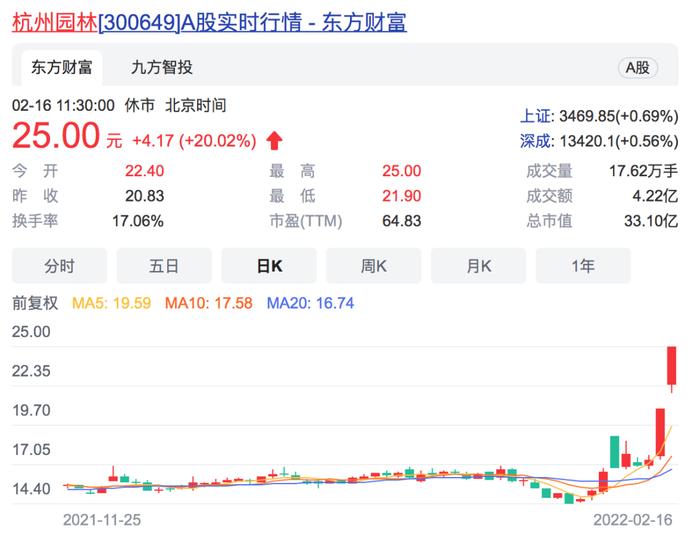Switch to the 东方财富 tab
Screen dimensions: 700x536
pyautogui.click(x=62, y=68)
